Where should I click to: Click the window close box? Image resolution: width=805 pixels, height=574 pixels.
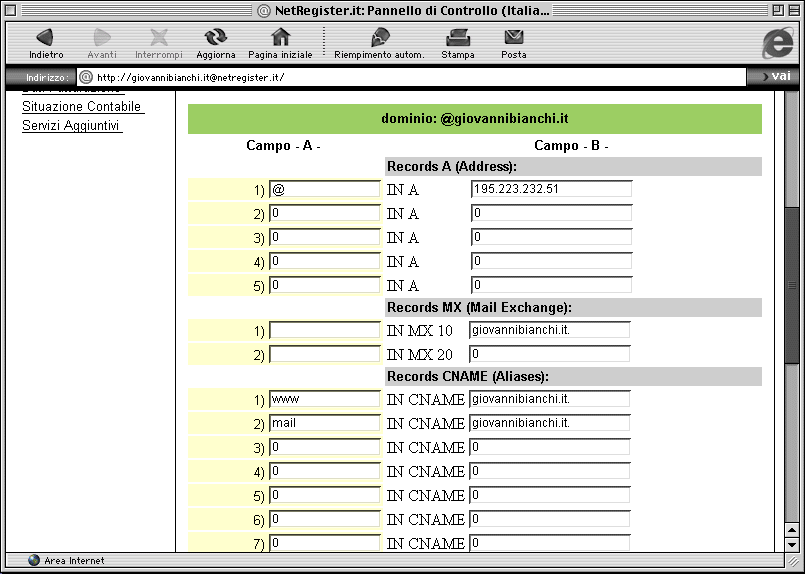tap(11, 10)
